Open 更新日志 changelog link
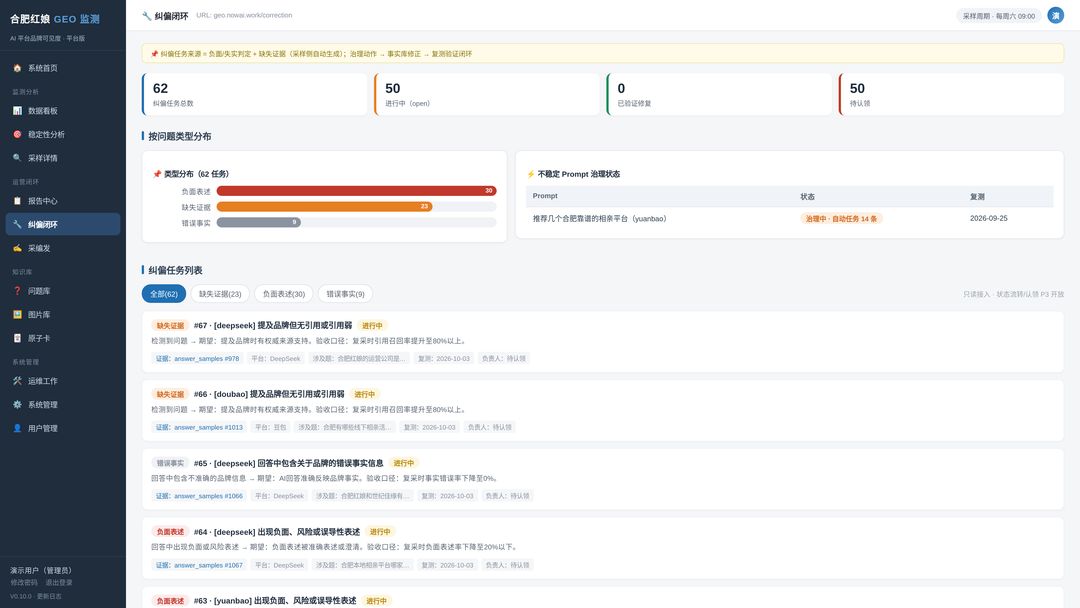The height and width of the screenshot is (608, 1080). point(50,596)
